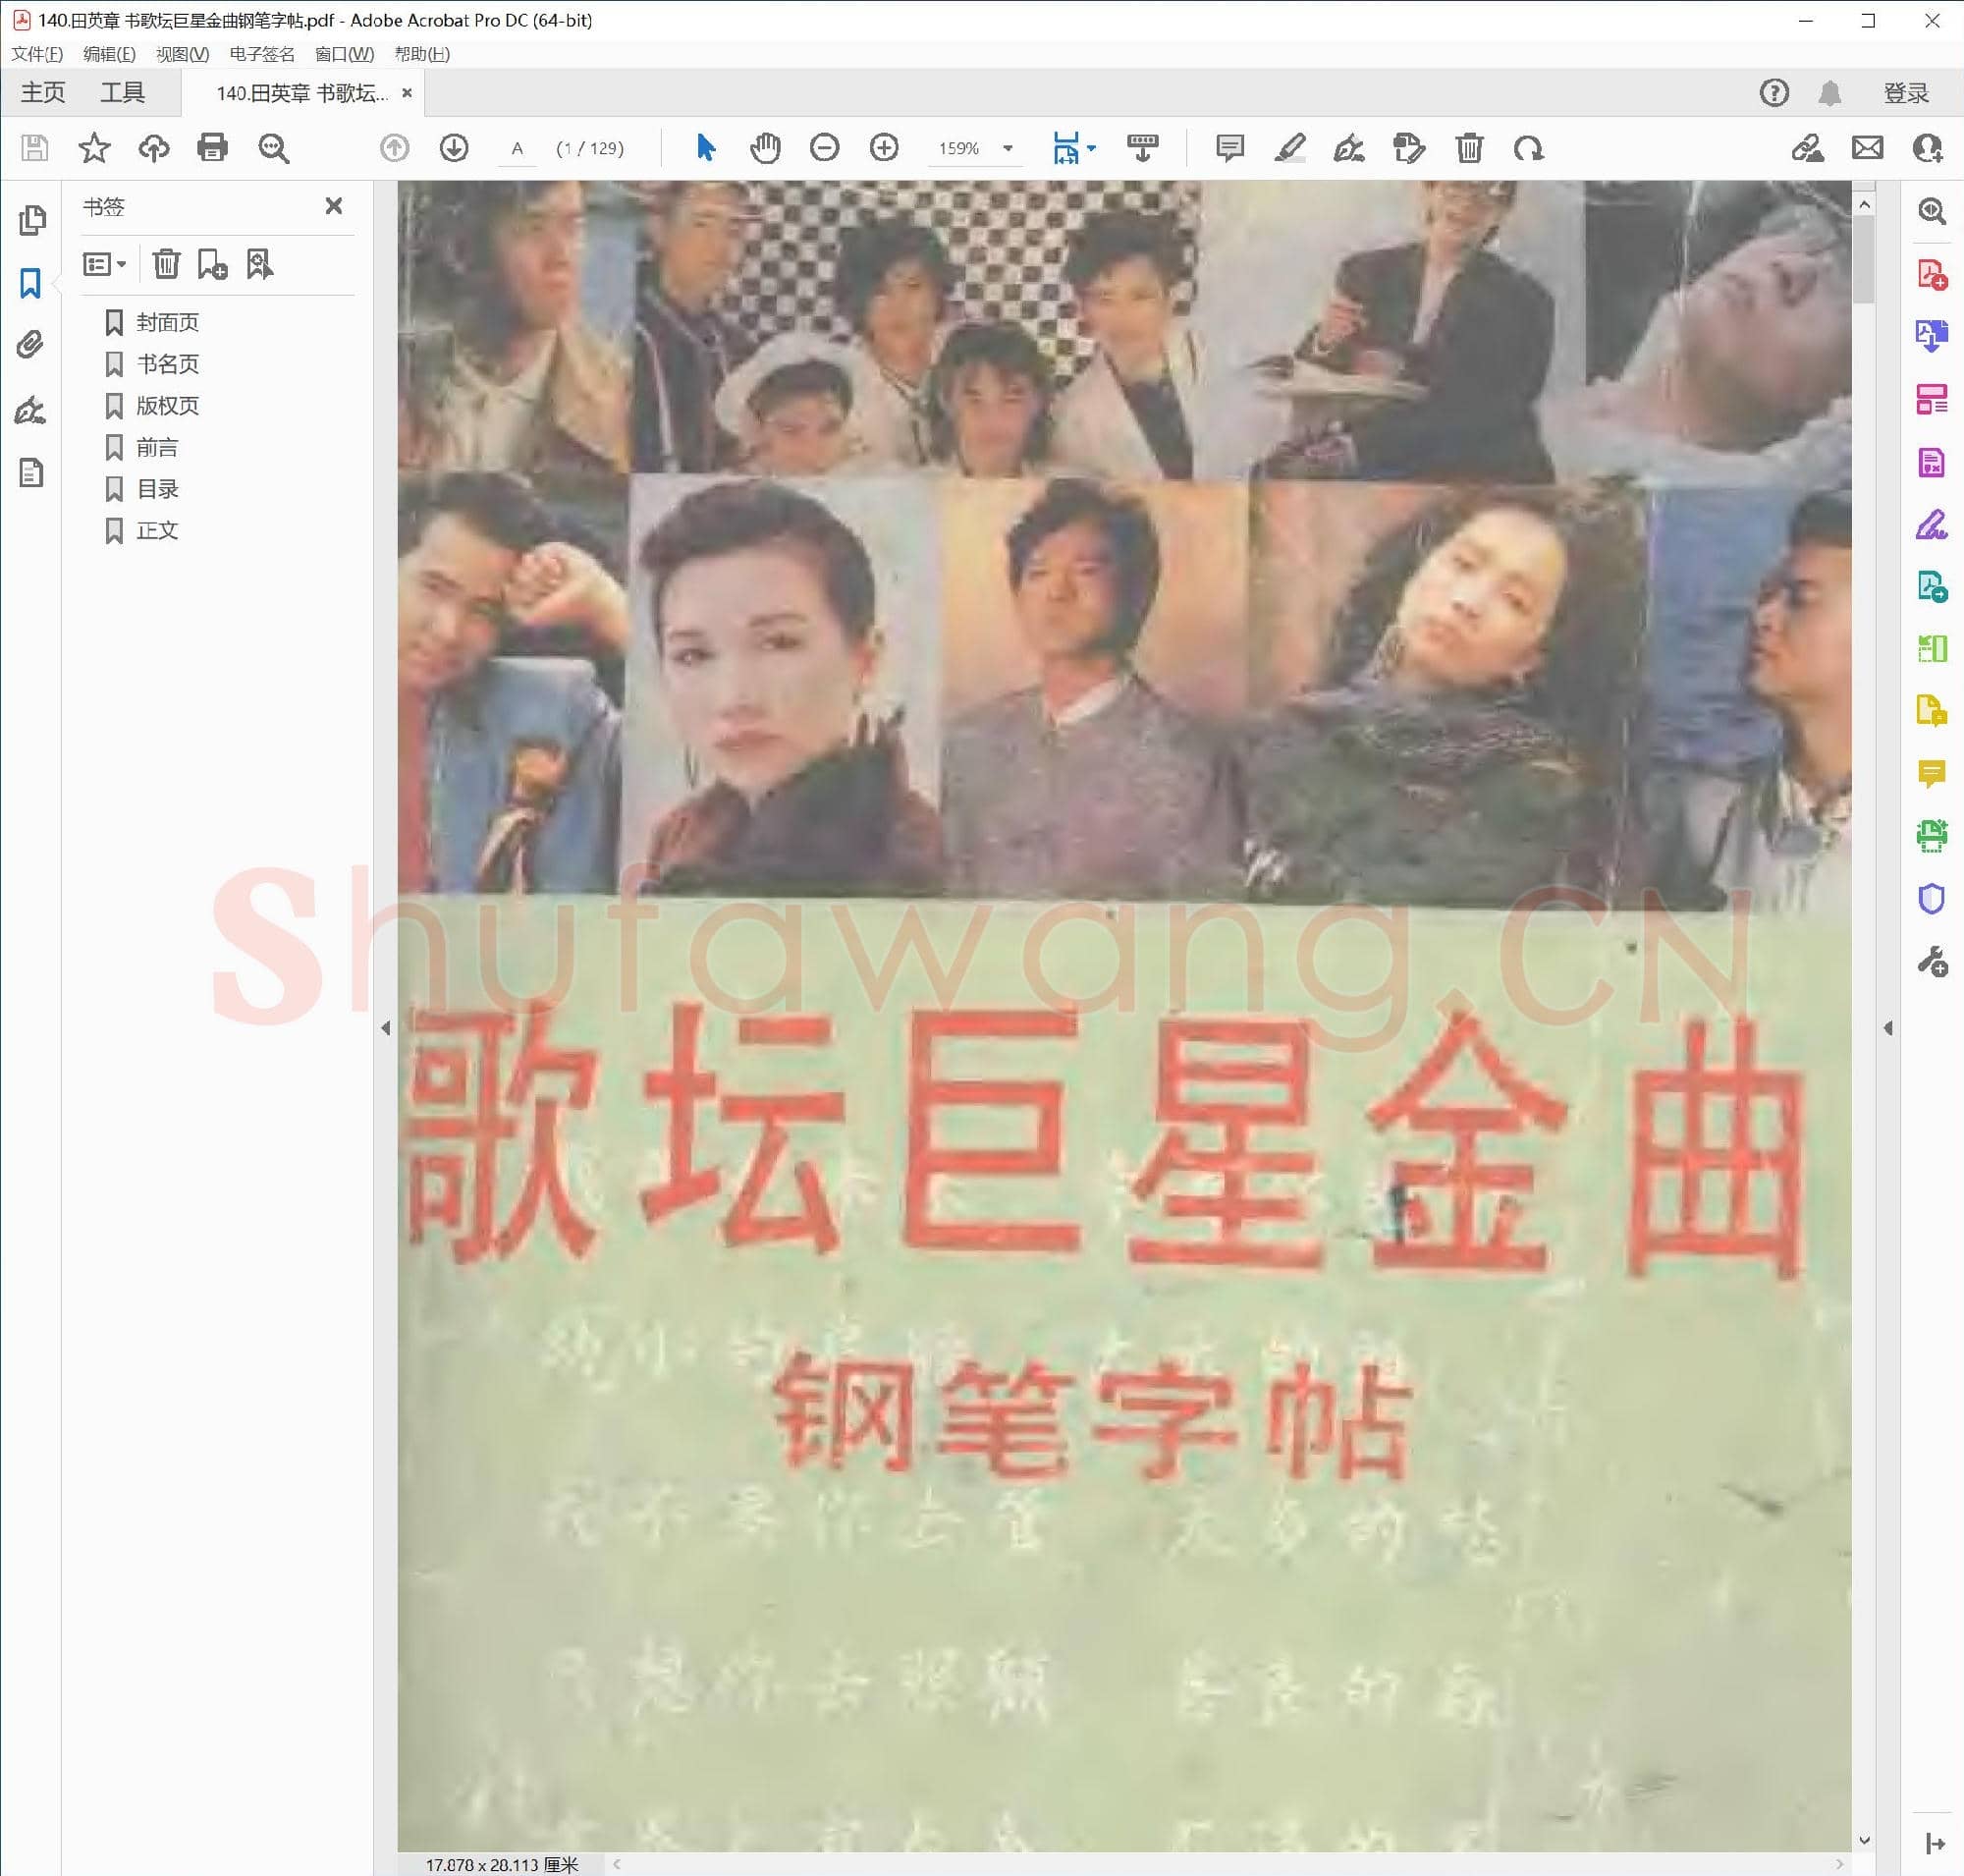
Task: Click the delete bookmark trash icon
Action: 166,264
